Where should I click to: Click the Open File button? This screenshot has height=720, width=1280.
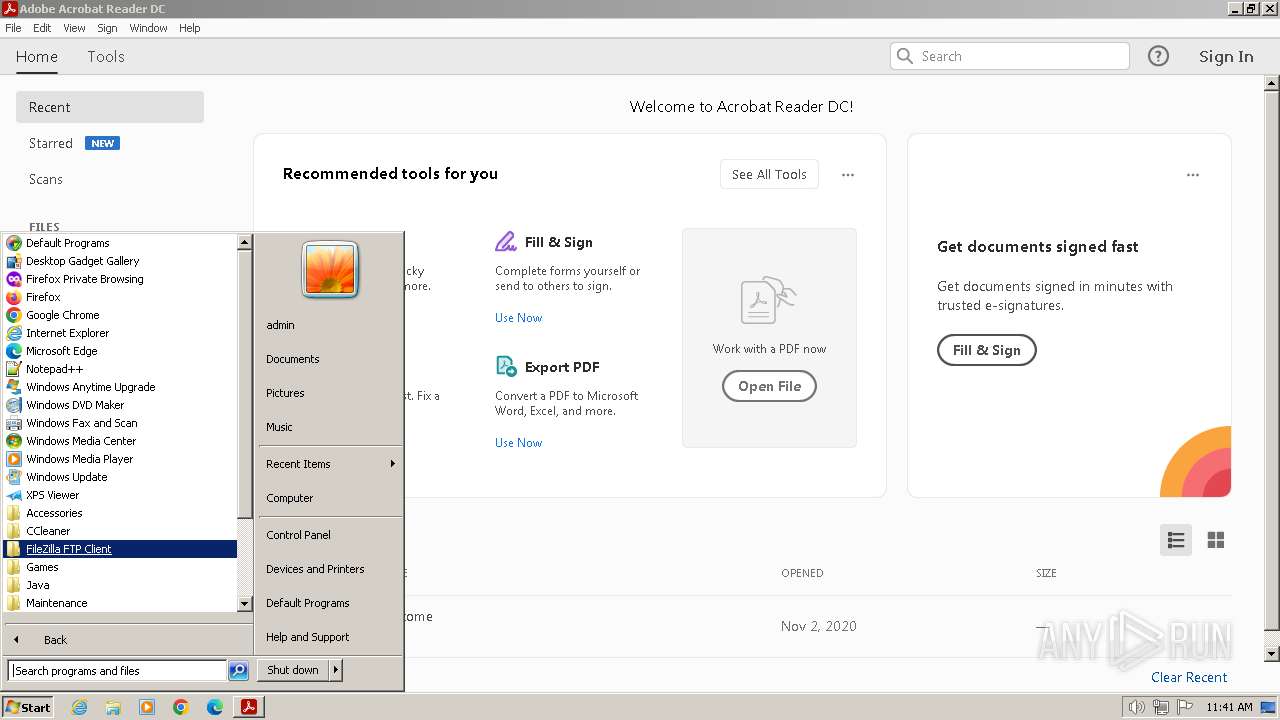(769, 386)
